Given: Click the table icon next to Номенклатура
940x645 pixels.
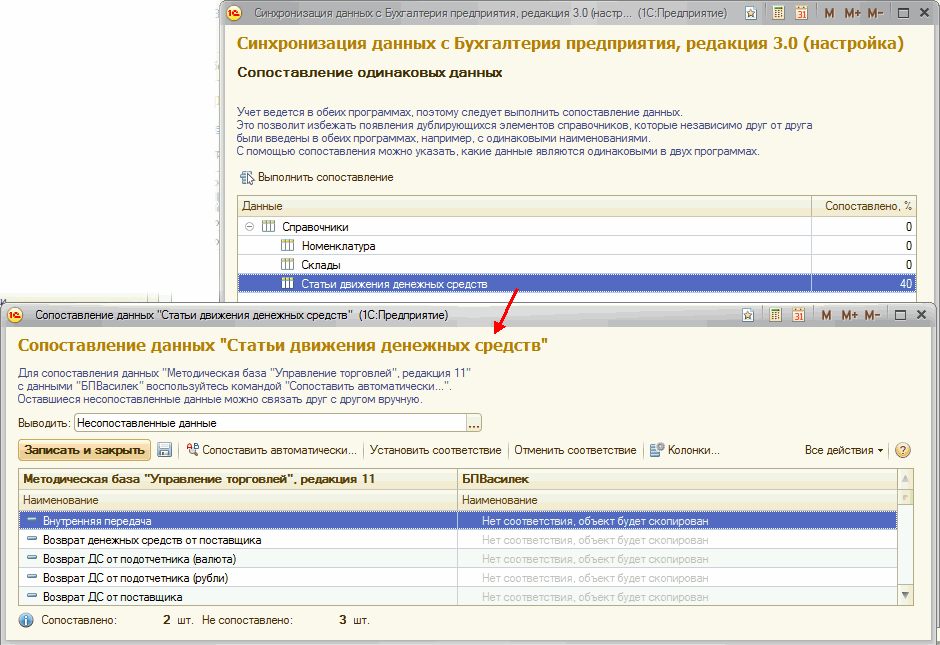Looking at the screenshot, I should (x=288, y=245).
